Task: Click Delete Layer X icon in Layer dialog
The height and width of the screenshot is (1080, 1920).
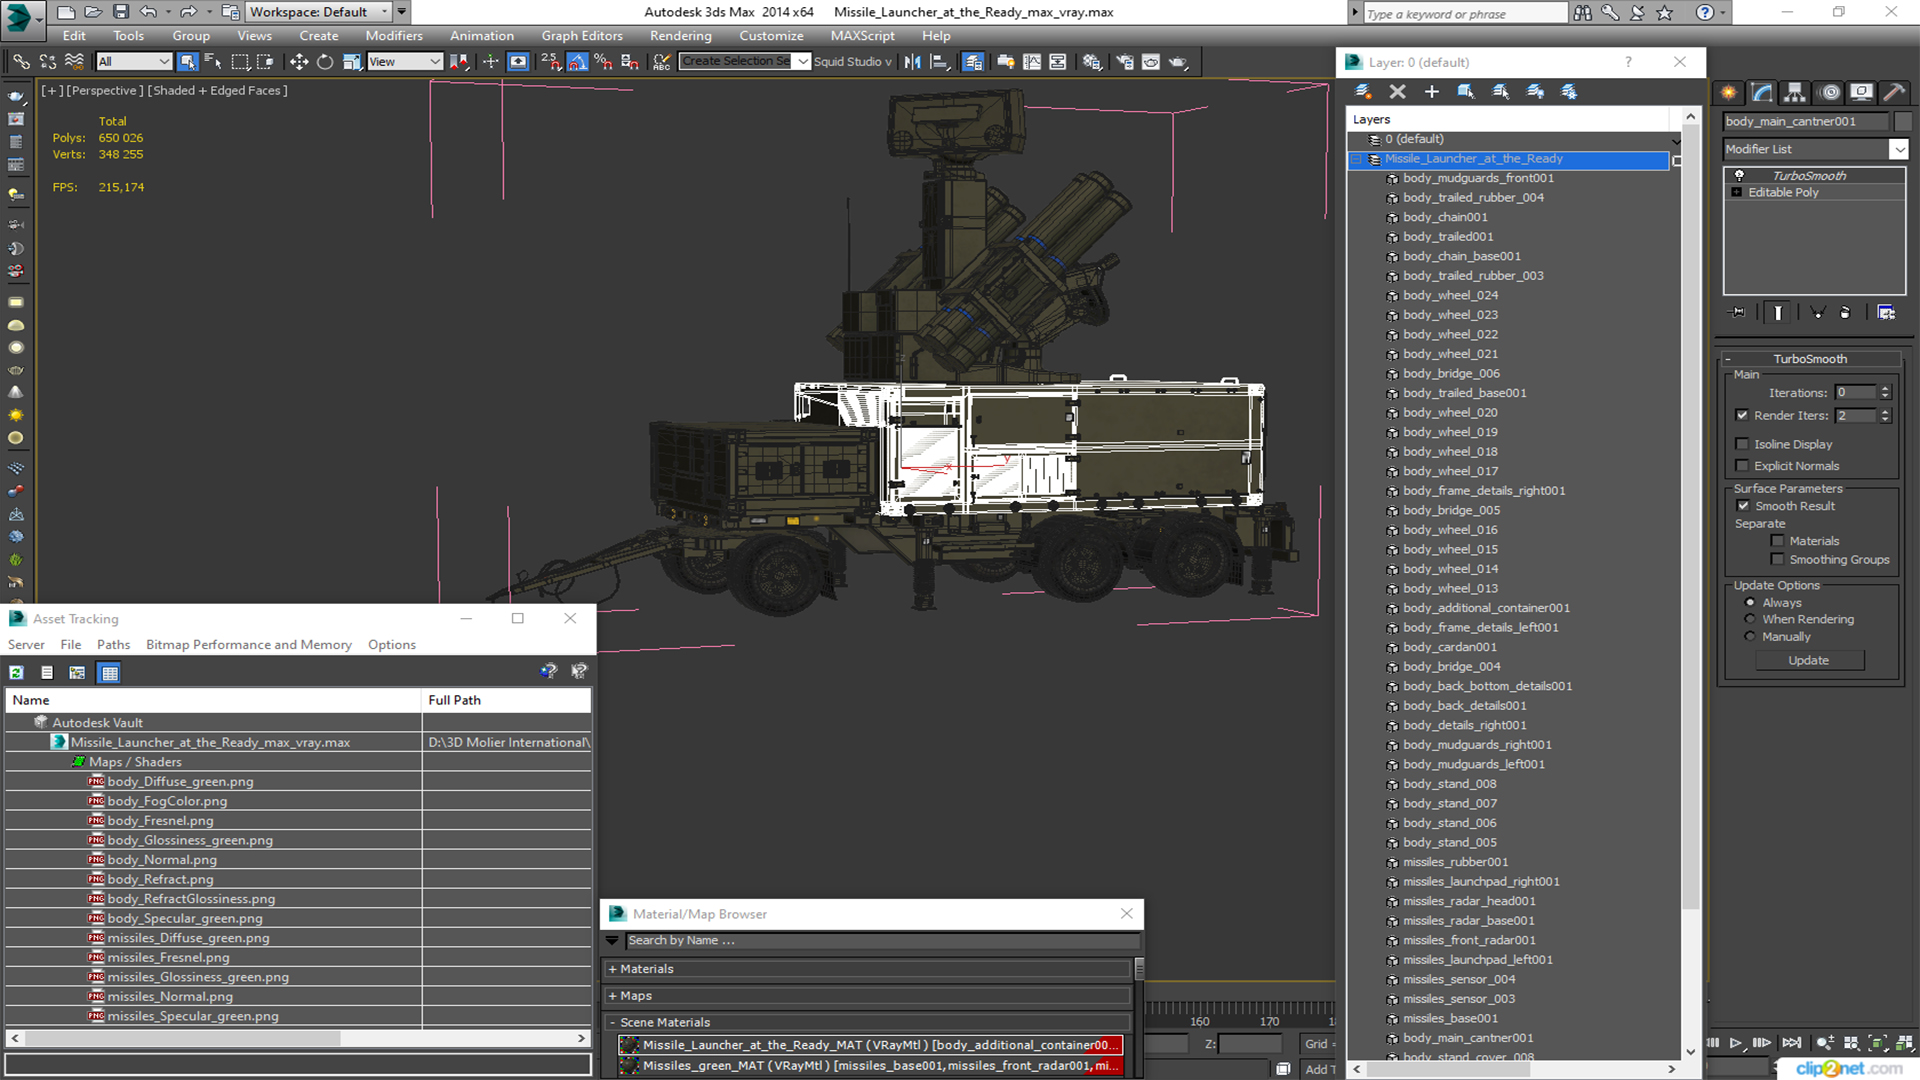Action: coord(1397,91)
